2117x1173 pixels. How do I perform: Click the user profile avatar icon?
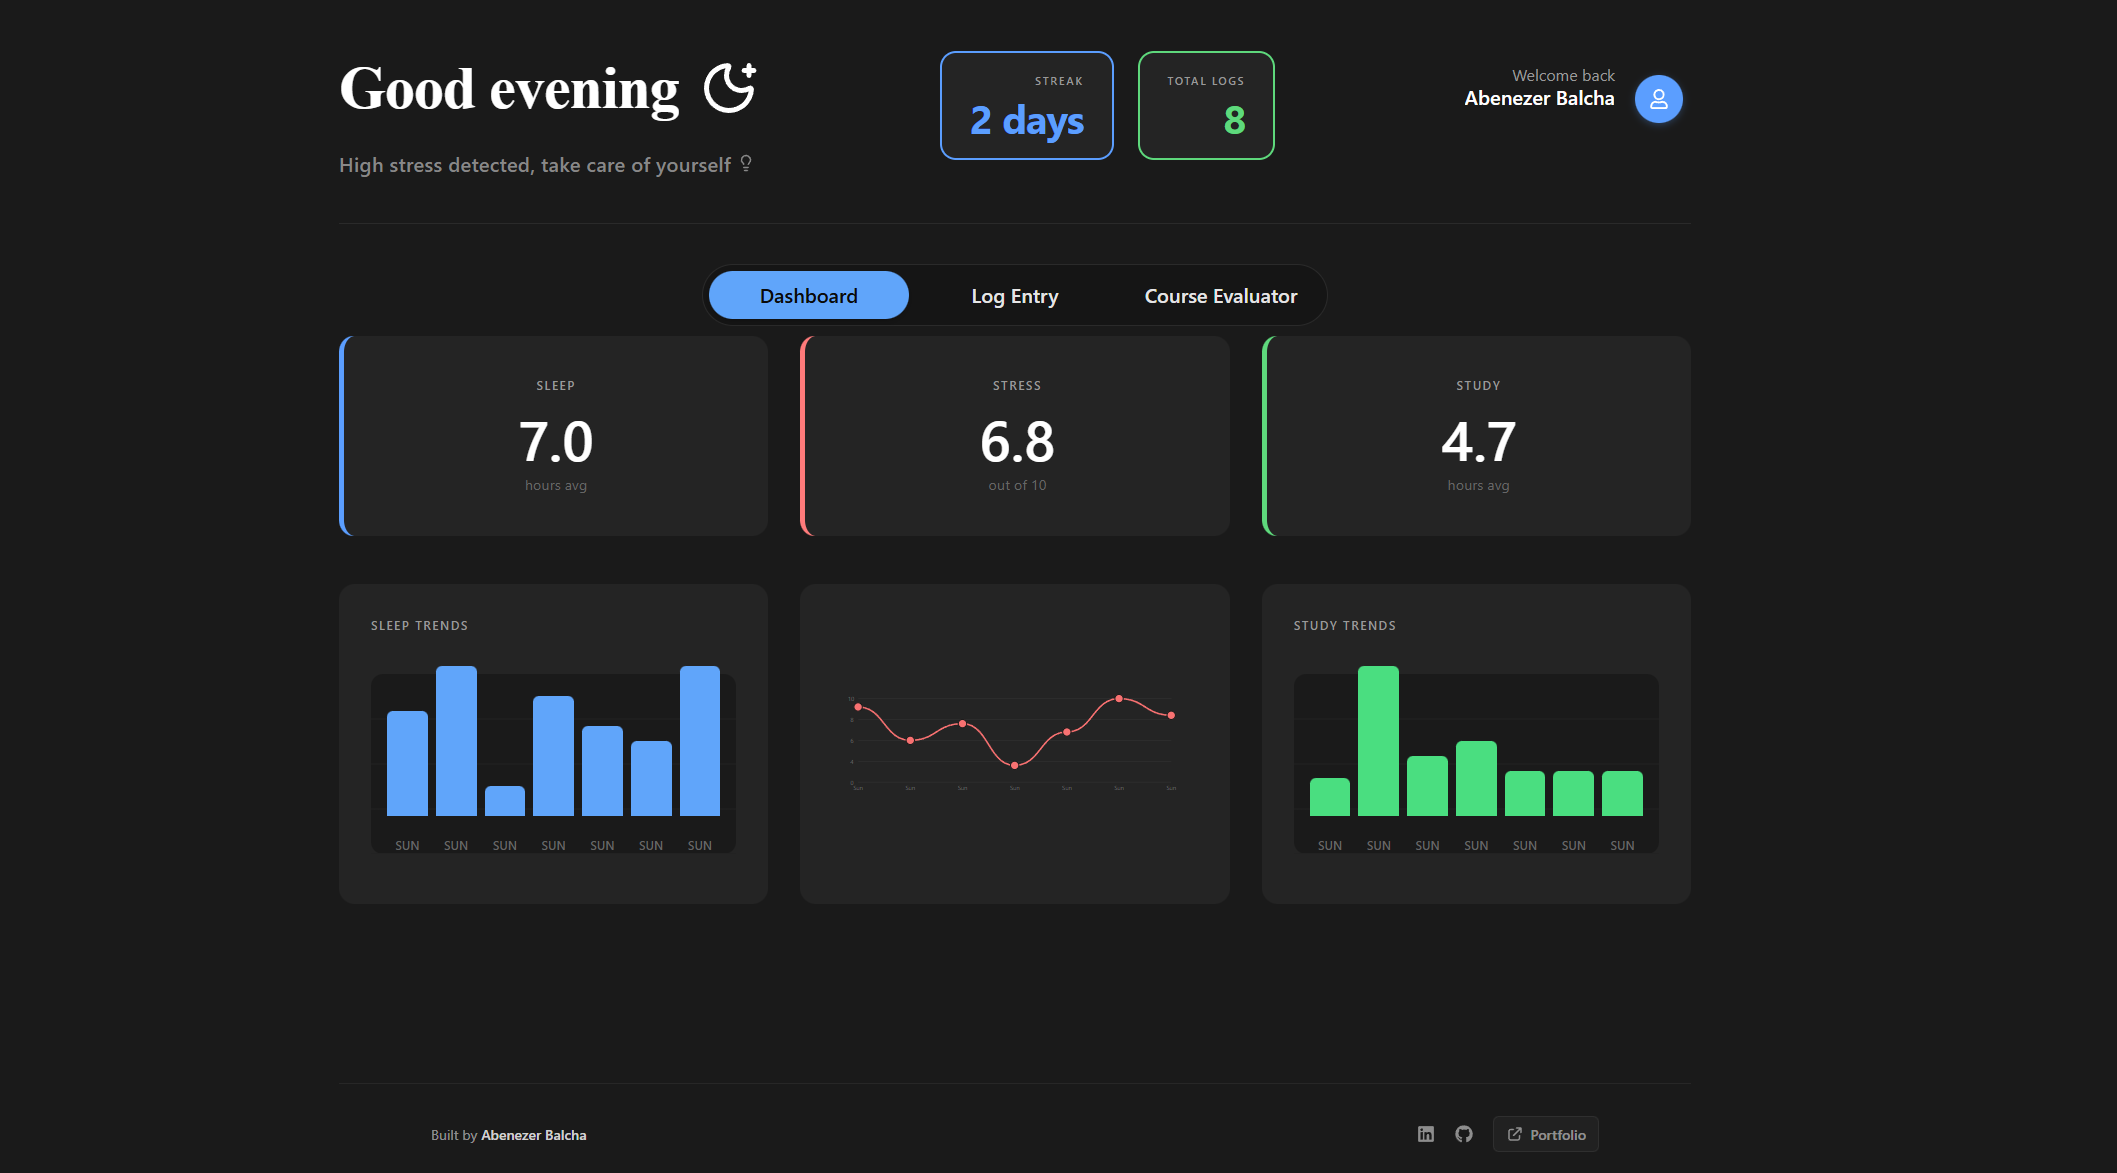[1658, 99]
